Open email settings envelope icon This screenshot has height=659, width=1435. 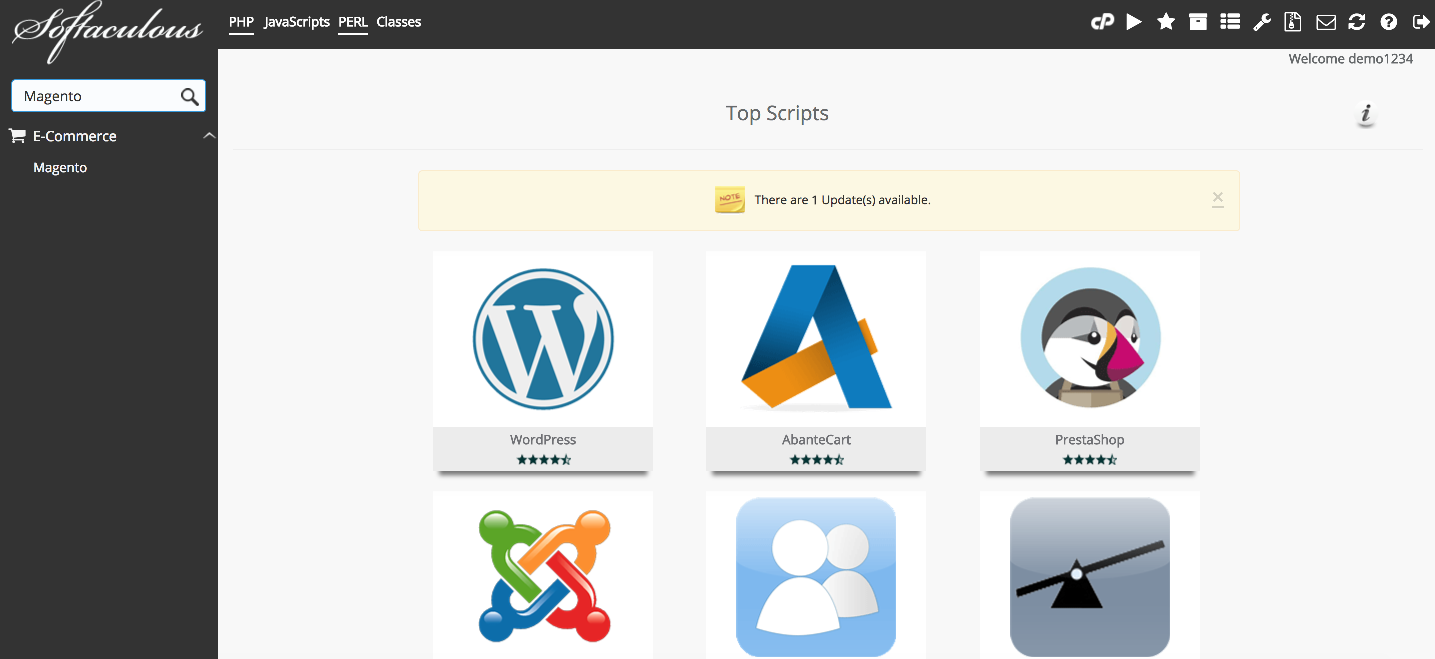point(1326,22)
